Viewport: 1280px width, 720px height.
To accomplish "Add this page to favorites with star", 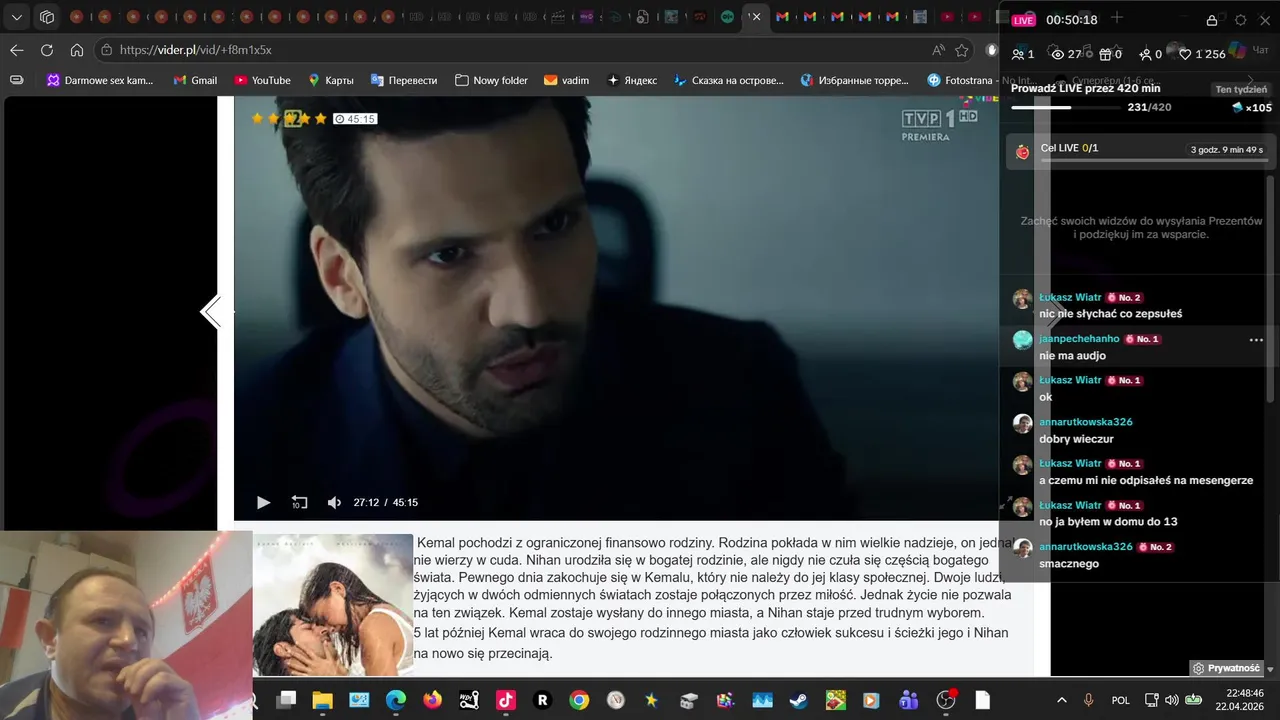I will click(962, 50).
